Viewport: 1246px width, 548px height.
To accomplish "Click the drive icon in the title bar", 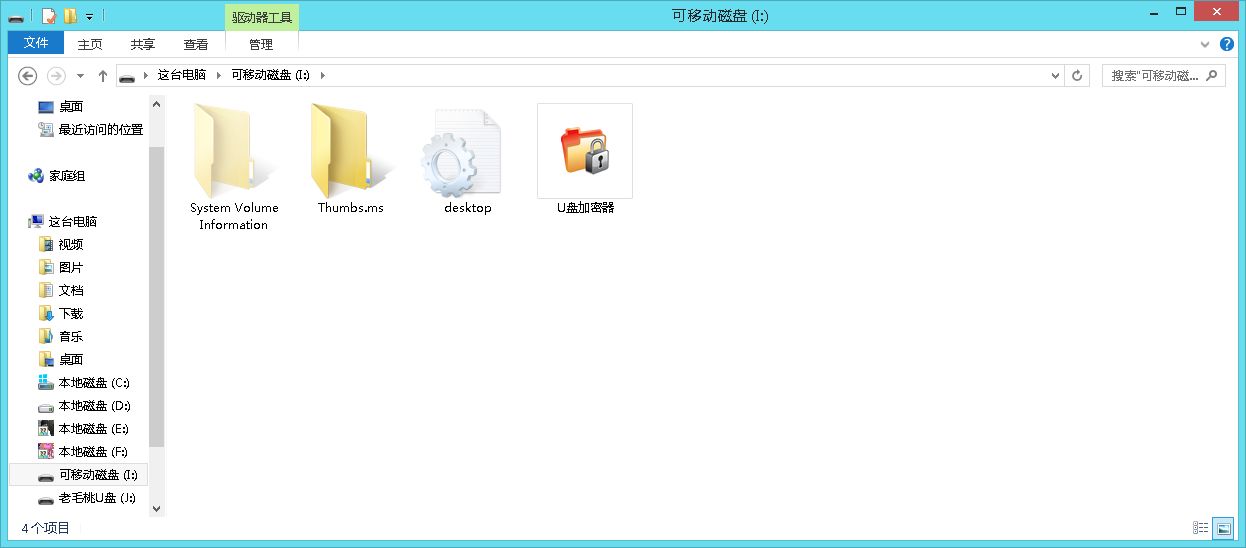I will tap(16, 16).
